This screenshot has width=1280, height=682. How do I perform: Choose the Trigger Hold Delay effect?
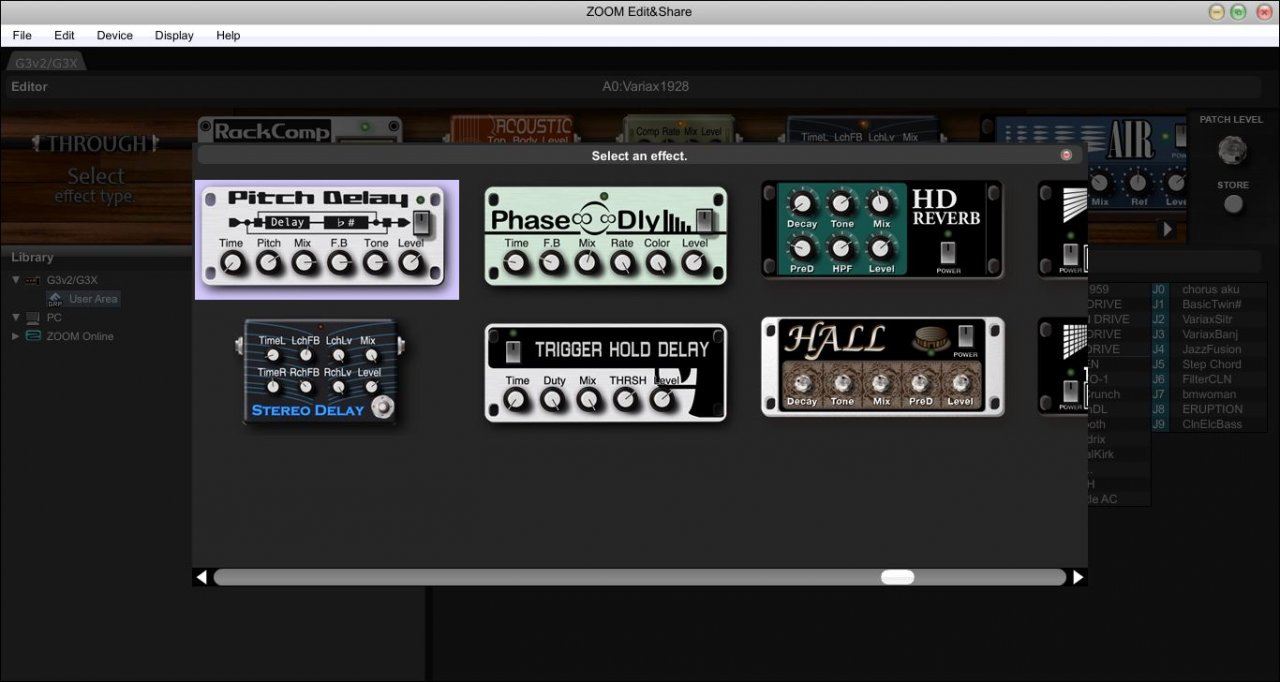(x=606, y=372)
